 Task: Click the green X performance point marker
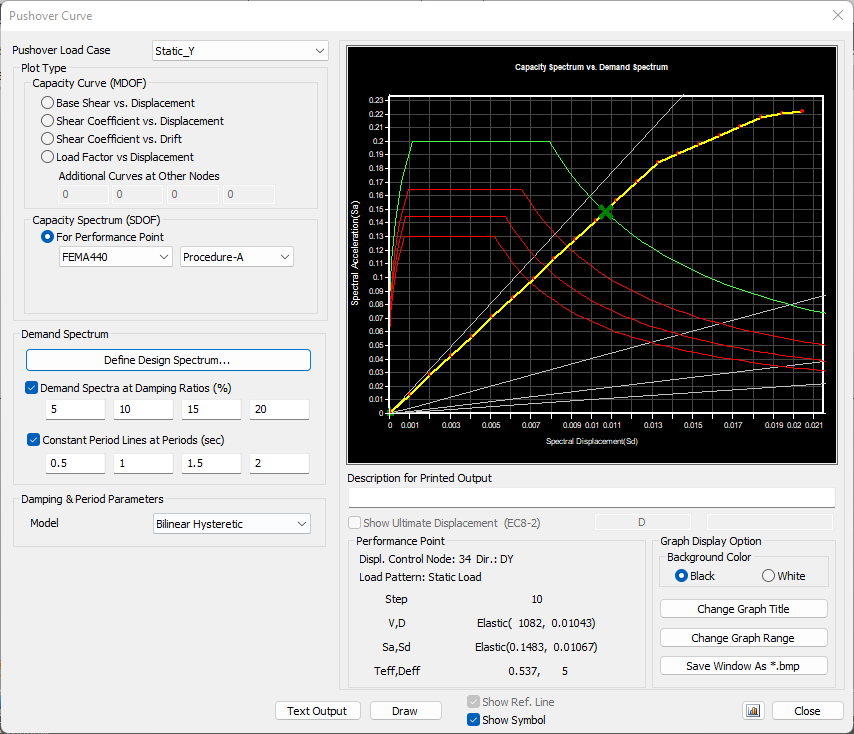[x=605, y=212]
